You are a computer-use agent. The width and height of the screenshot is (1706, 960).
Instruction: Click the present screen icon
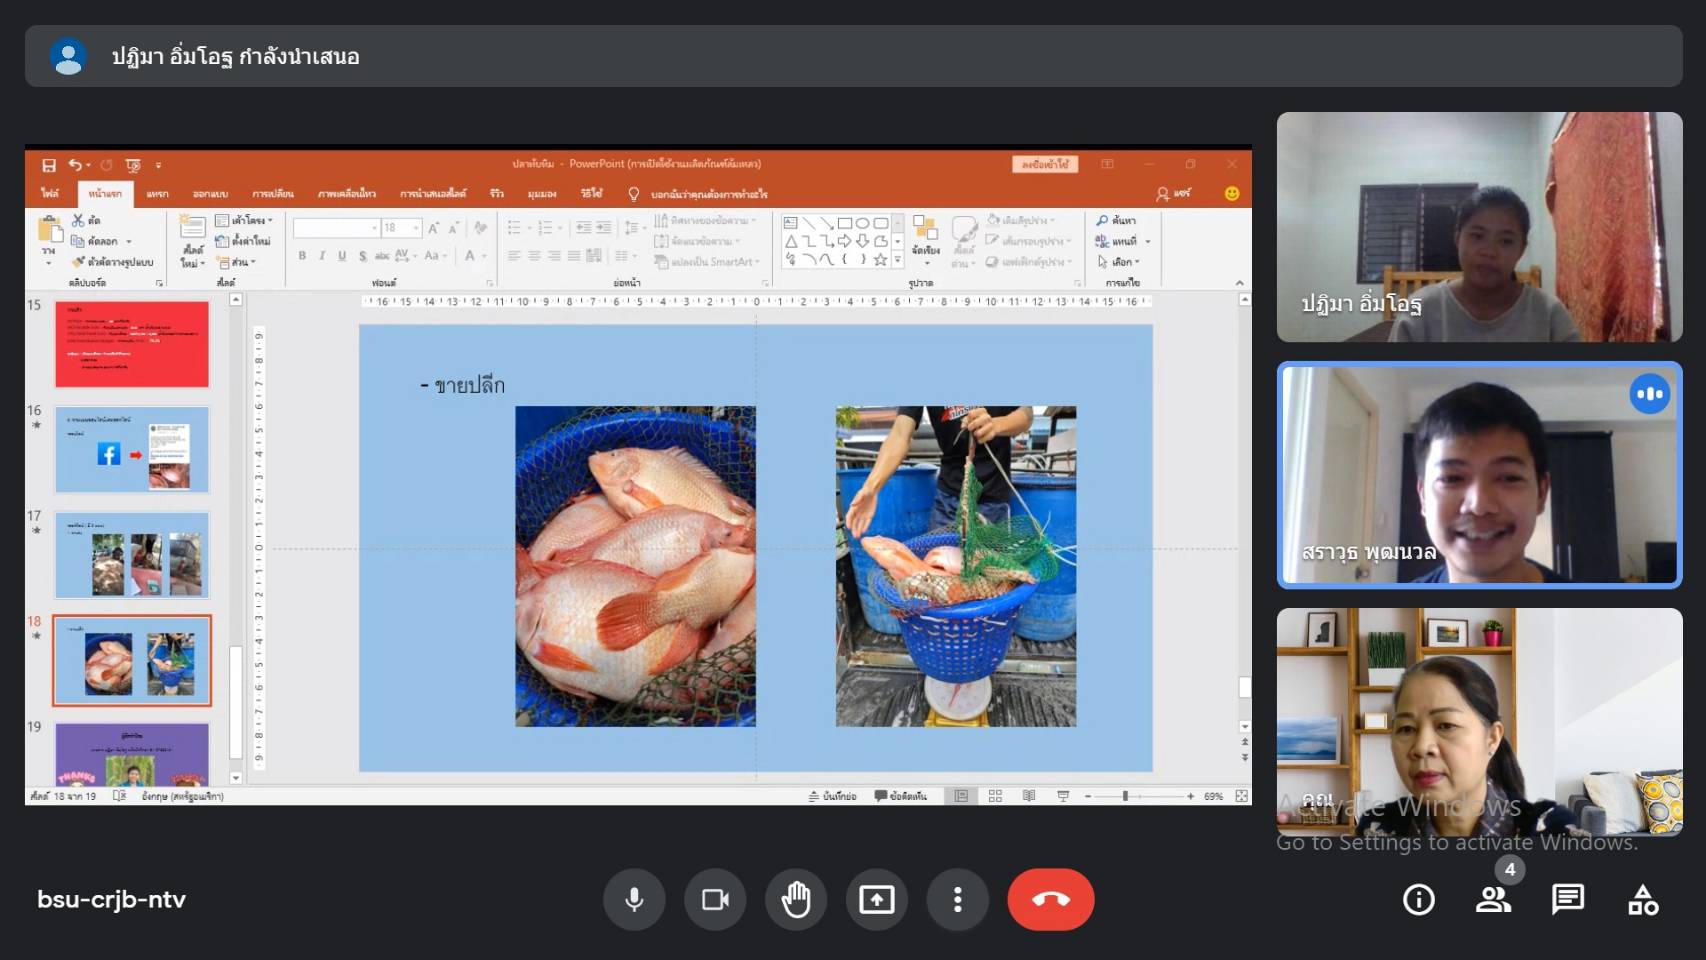877,900
